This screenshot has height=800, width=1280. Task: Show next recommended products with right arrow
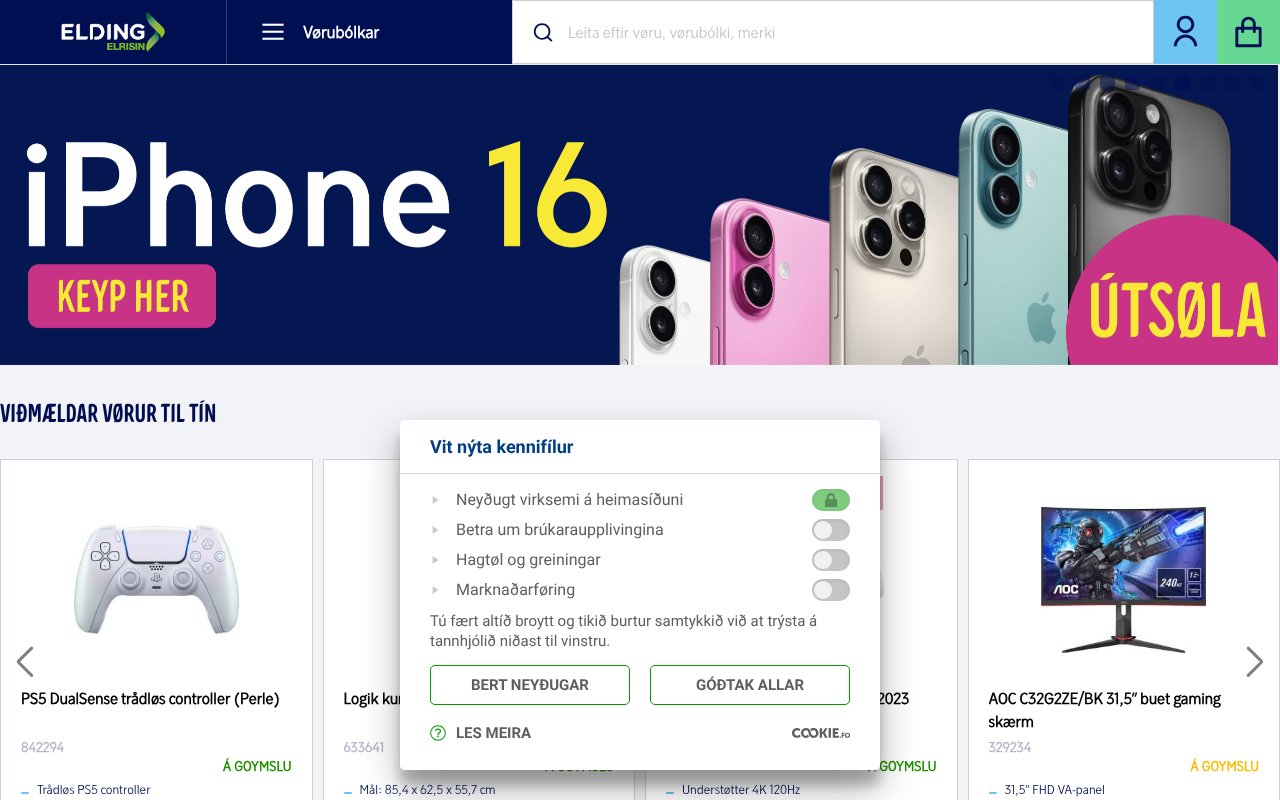point(1254,661)
